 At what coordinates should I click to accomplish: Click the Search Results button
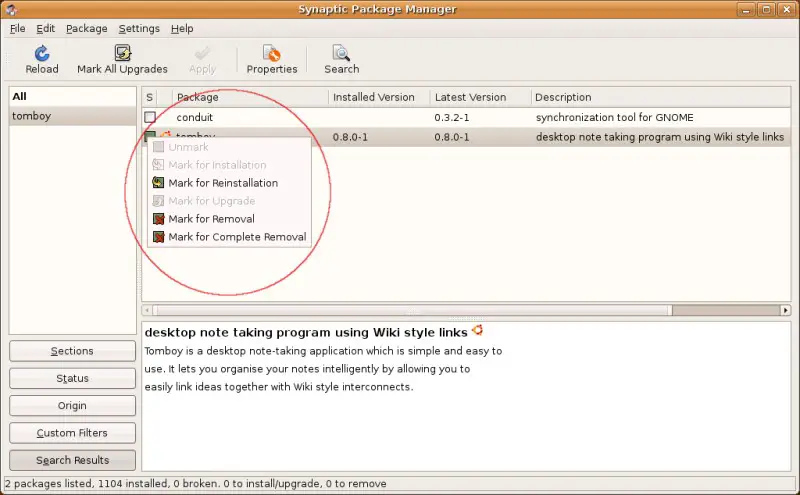point(72,460)
